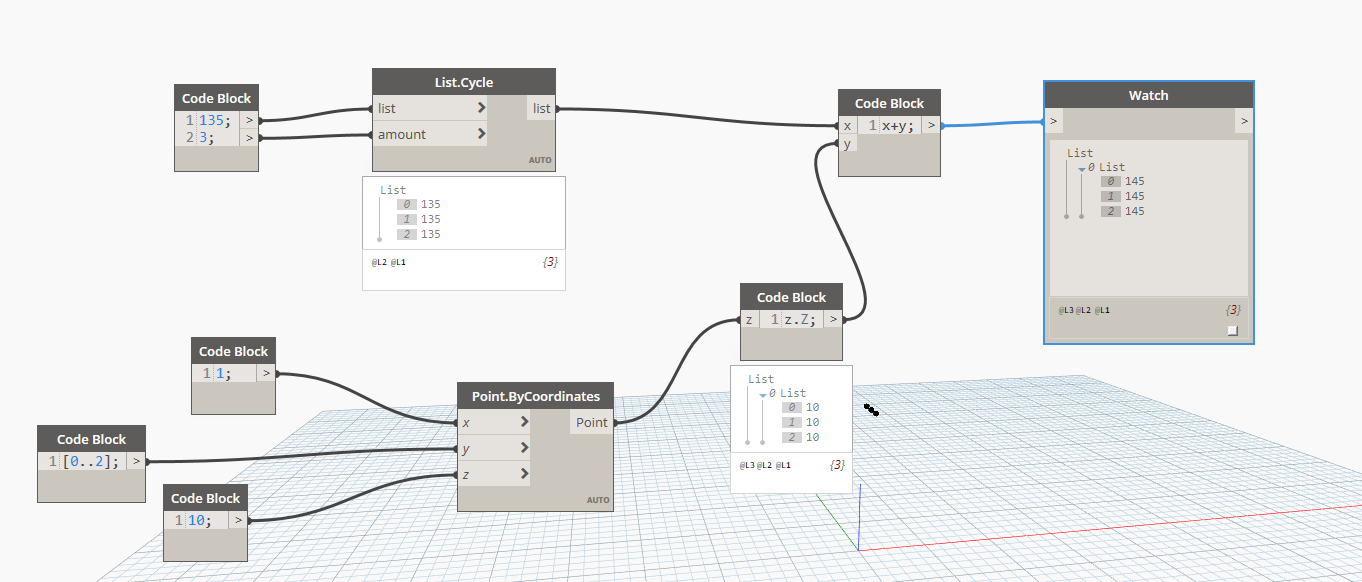Click index 2 row in List.Cycle preview
Image resolution: width=1362 pixels, height=582 pixels.
click(x=419, y=234)
